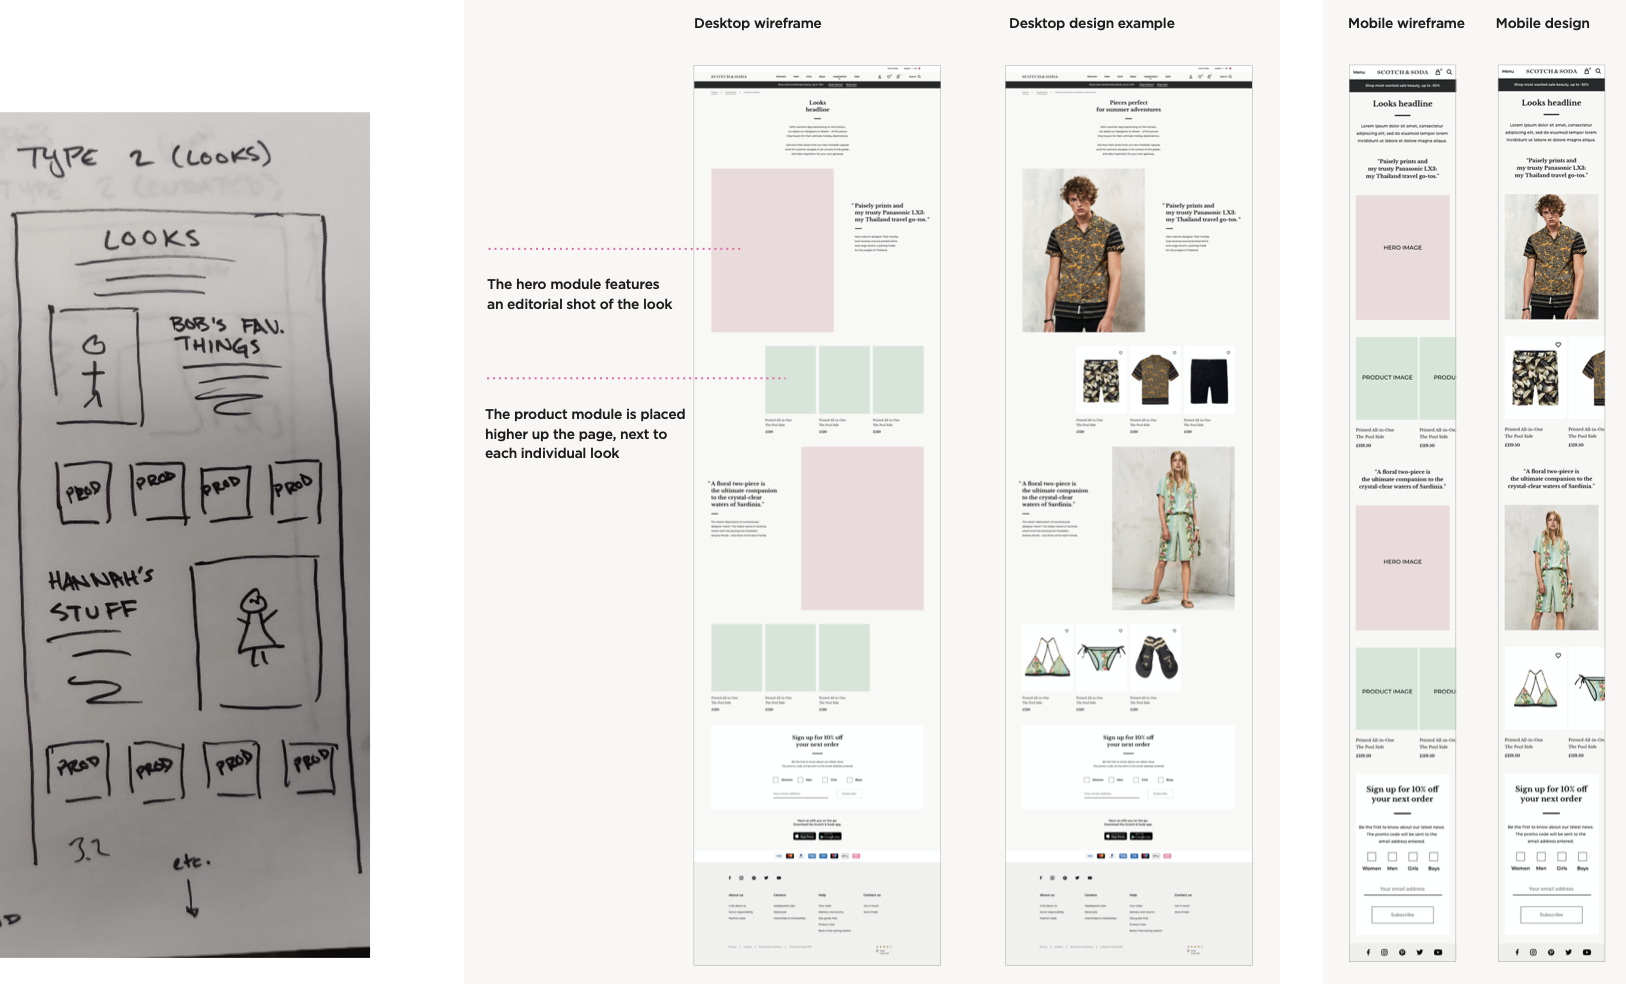Click sale banner in Mobile design header

[x=1551, y=85]
